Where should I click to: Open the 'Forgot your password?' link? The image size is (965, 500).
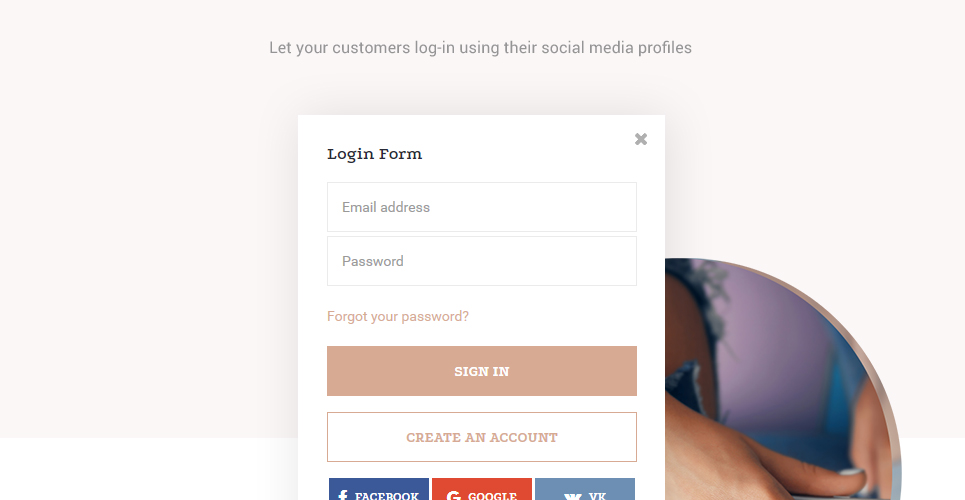[398, 317]
